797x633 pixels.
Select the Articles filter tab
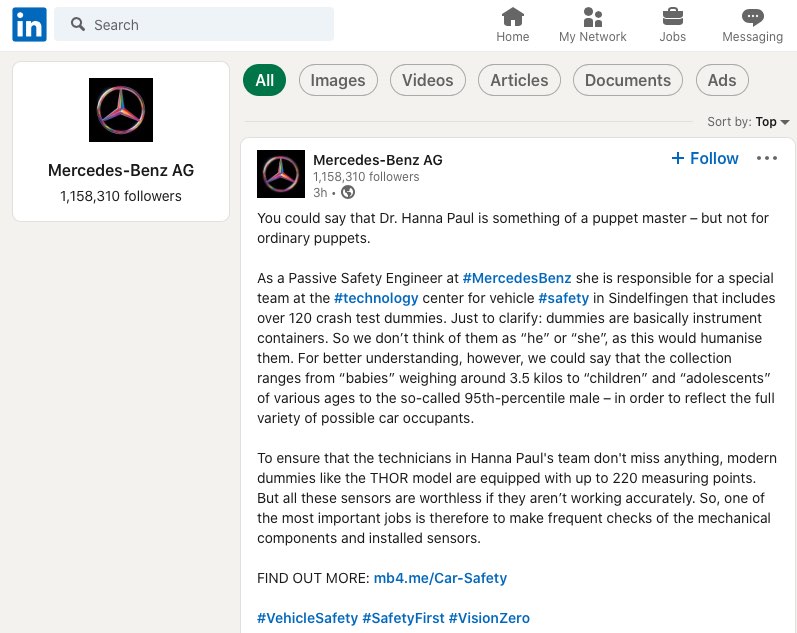coord(519,80)
